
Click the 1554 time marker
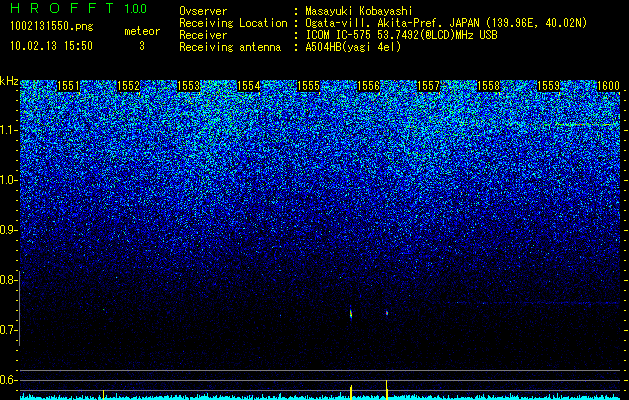tap(248, 86)
